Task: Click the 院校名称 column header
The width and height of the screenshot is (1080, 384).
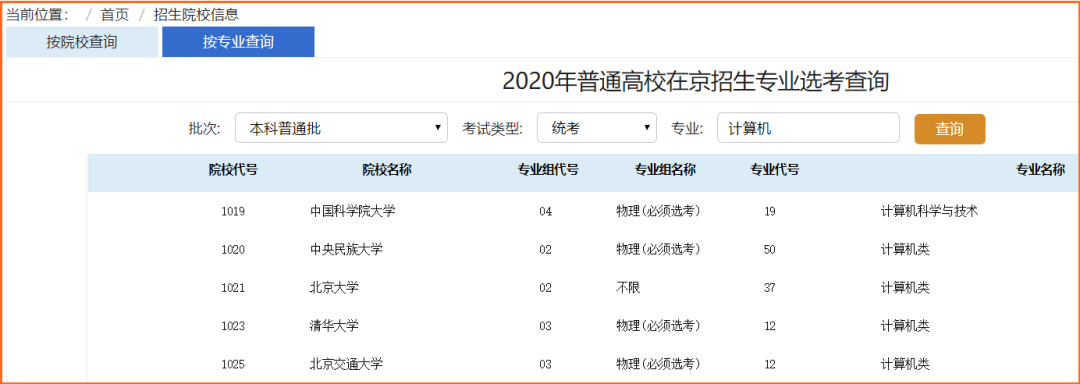Action: click(387, 170)
